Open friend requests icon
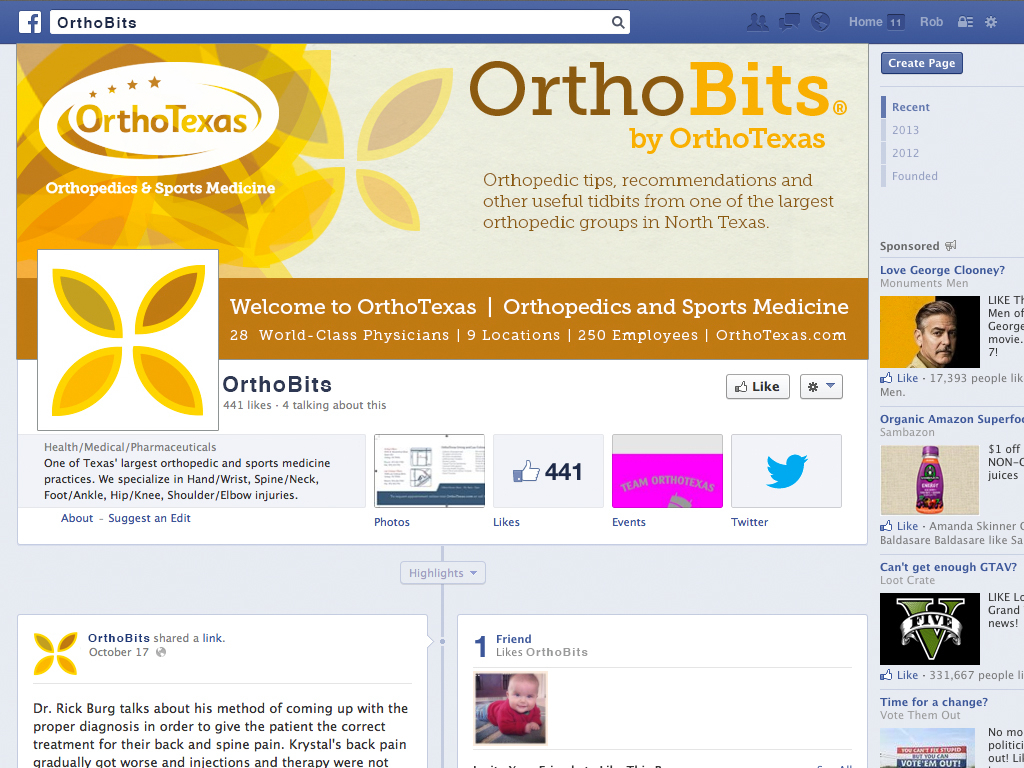Image resolution: width=1024 pixels, height=768 pixels. 758,22
